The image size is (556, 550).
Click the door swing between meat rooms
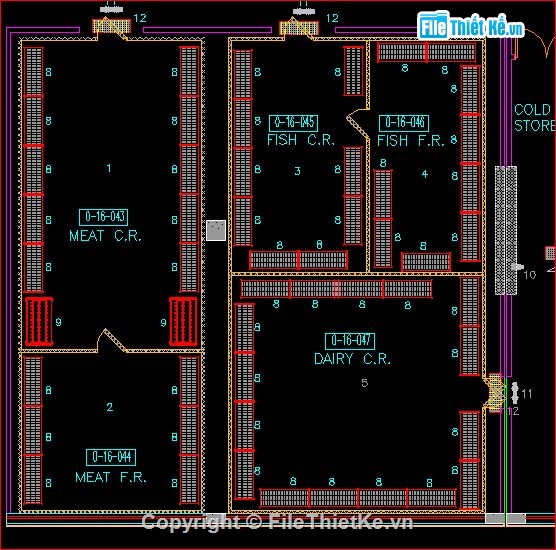click(x=112, y=340)
